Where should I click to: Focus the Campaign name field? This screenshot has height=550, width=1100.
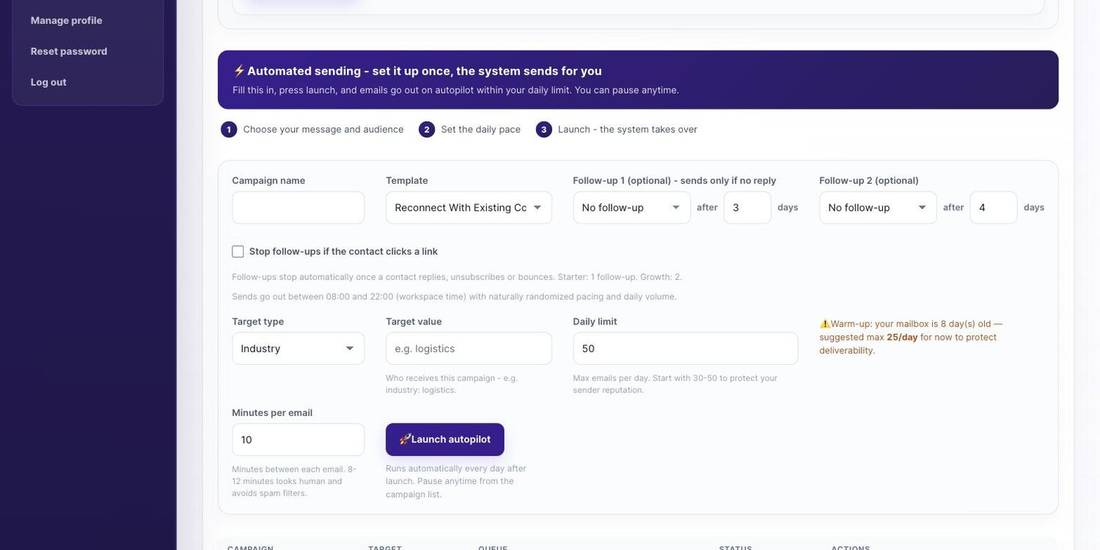[298, 208]
